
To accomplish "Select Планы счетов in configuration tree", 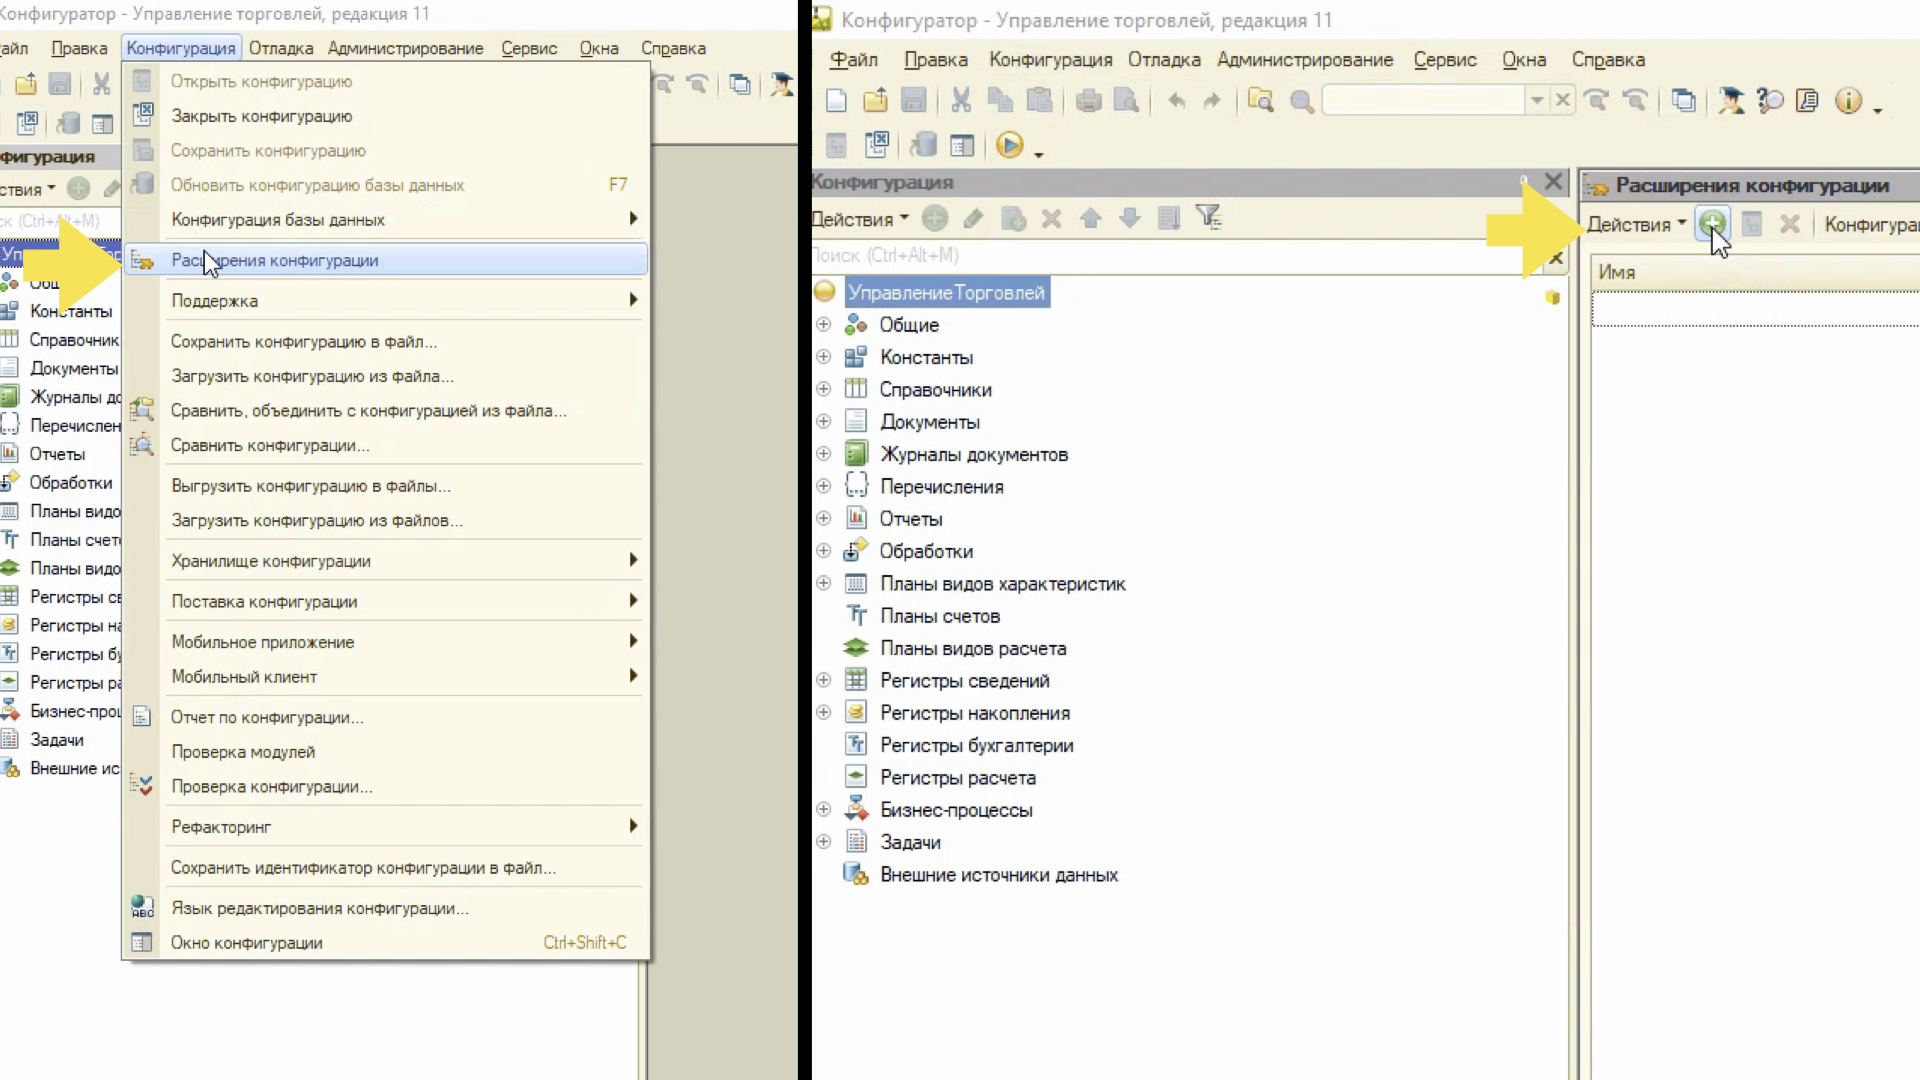I will coord(940,616).
